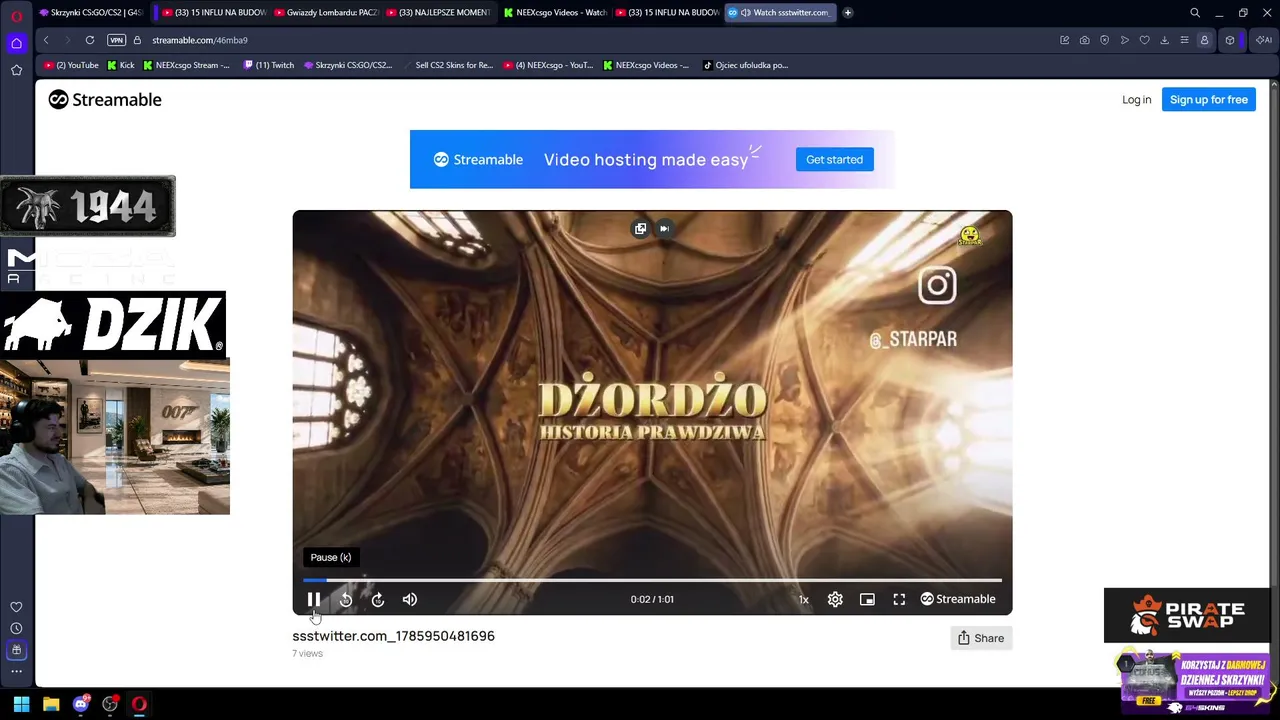
Task: Open the ad blocker shield icon
Action: tap(1105, 40)
